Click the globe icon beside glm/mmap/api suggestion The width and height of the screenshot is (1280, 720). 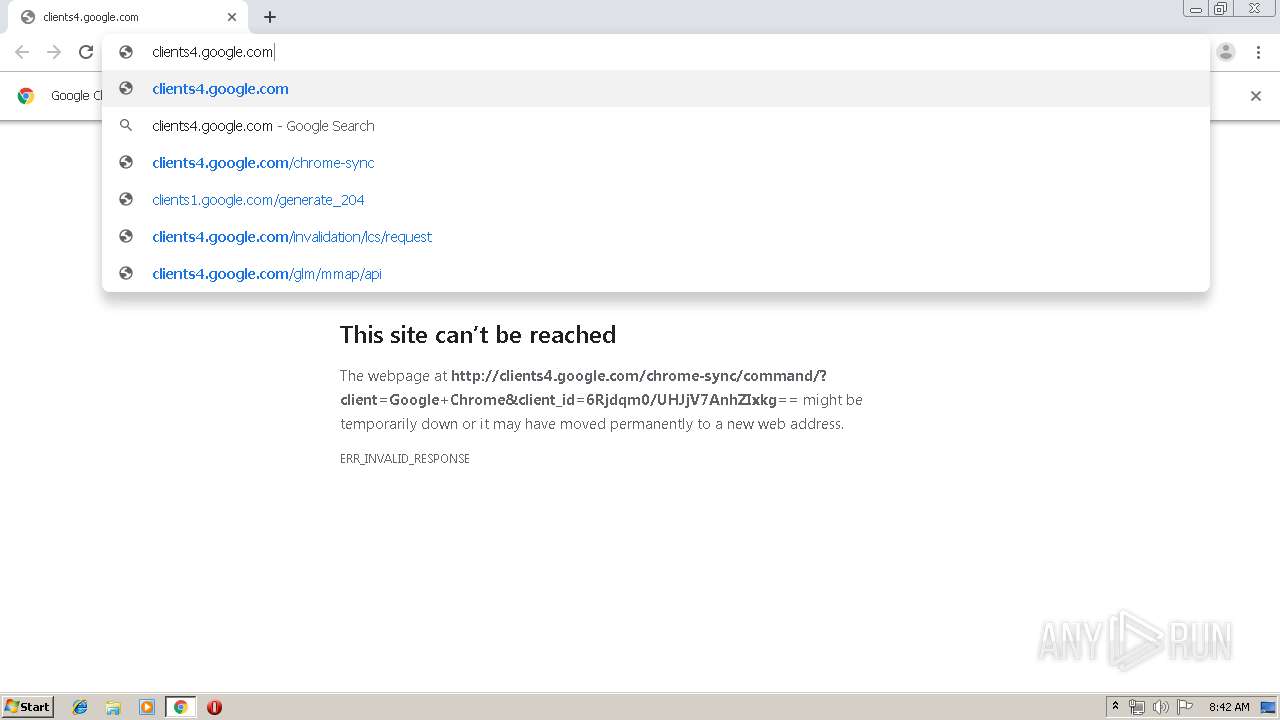[x=126, y=273]
